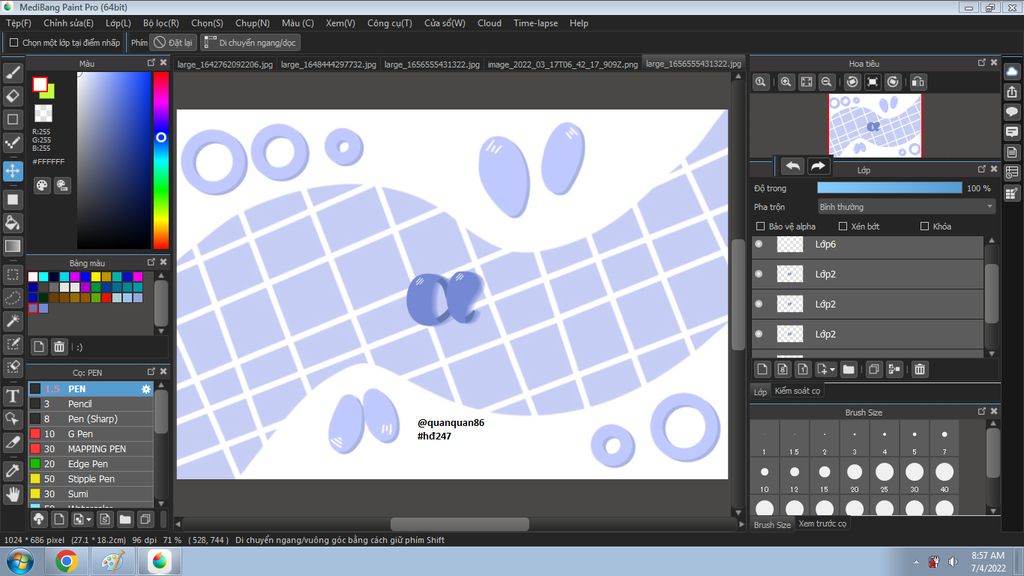1024x576 pixels.
Task: Add a new layer in layer panel
Action: pyautogui.click(x=762, y=370)
